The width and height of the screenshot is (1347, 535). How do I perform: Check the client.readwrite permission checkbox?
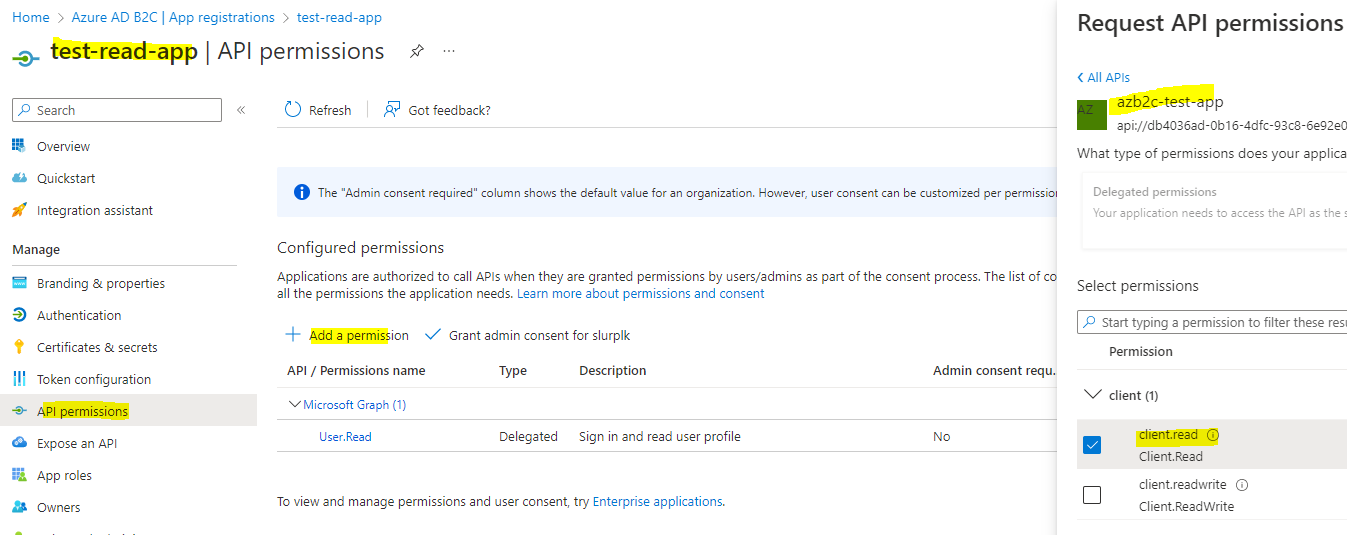[x=1092, y=495]
